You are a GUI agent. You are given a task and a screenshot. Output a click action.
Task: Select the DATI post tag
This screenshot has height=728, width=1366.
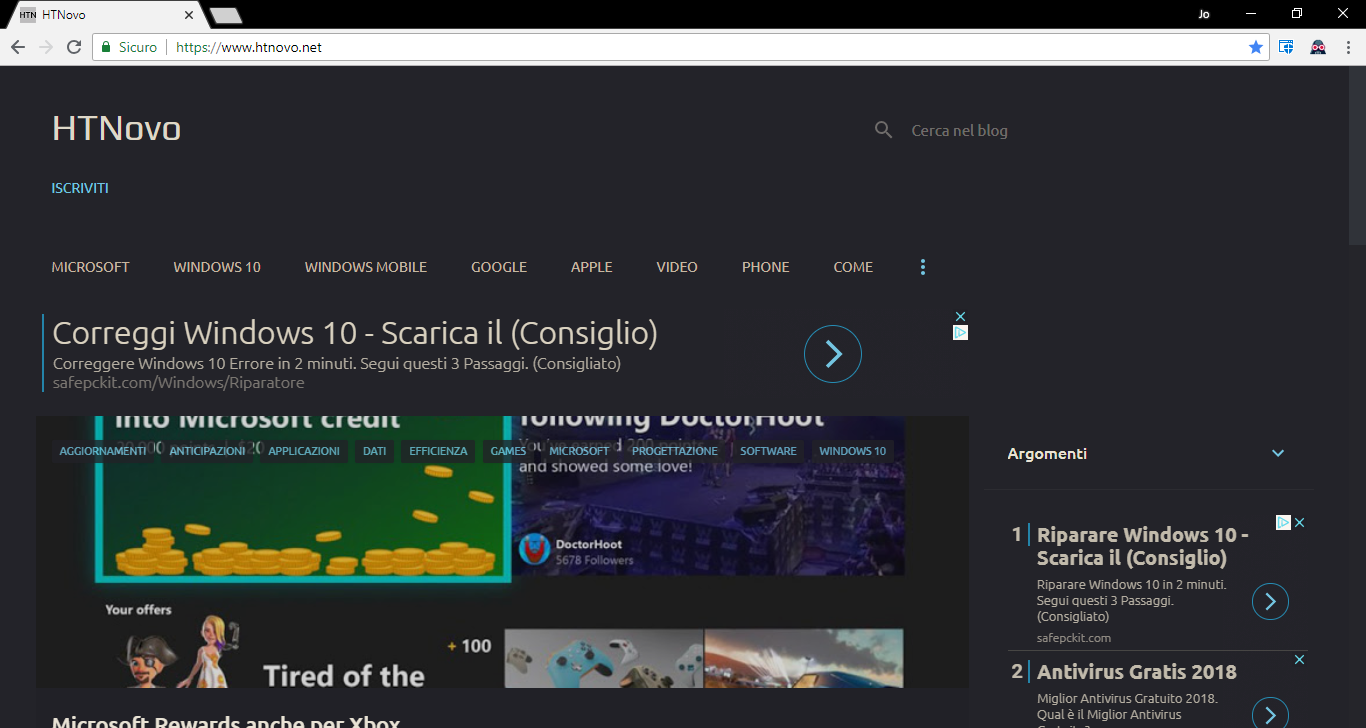pos(375,451)
